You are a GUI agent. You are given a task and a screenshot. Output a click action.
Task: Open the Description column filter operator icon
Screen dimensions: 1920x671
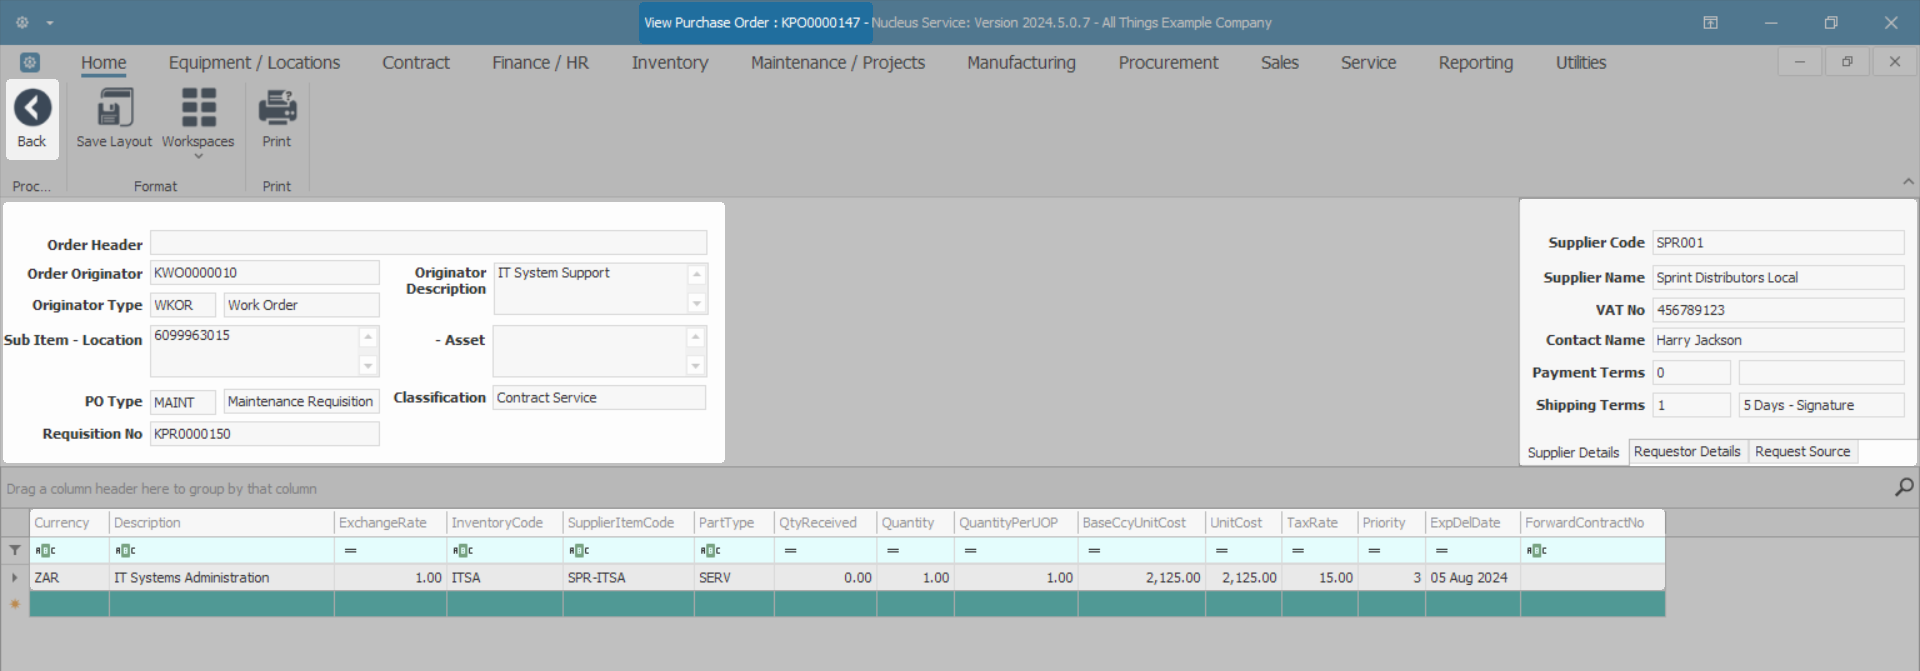[125, 550]
